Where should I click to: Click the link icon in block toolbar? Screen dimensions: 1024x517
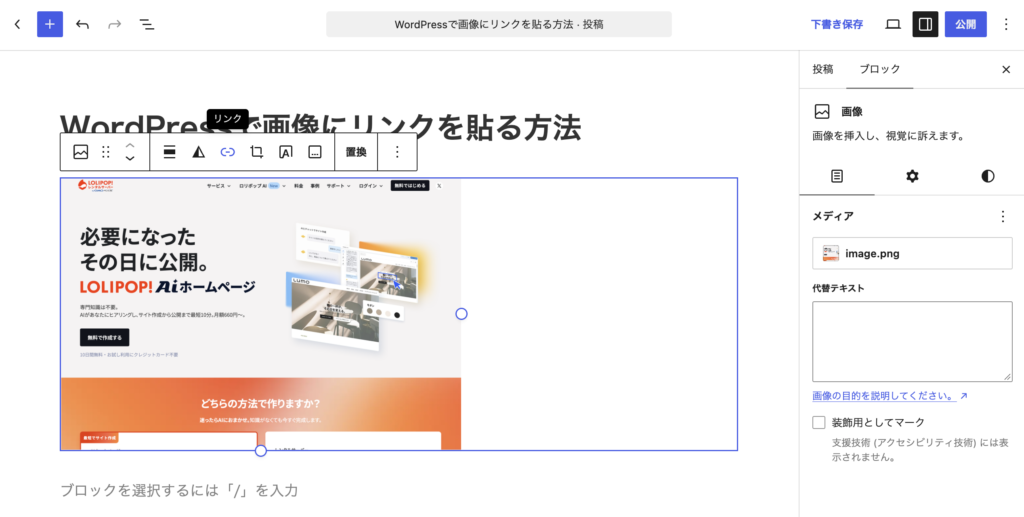227,152
